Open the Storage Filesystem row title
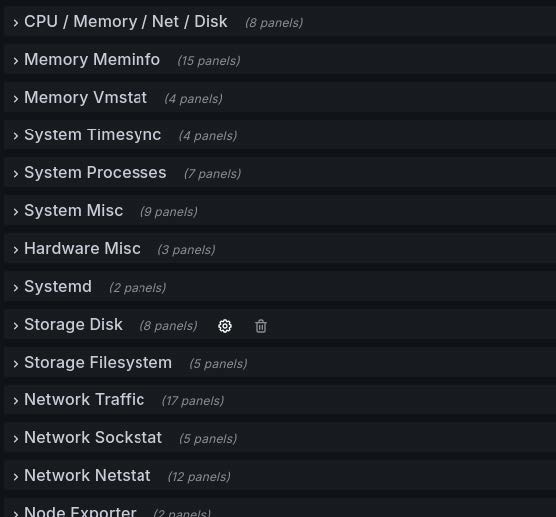 (x=98, y=362)
